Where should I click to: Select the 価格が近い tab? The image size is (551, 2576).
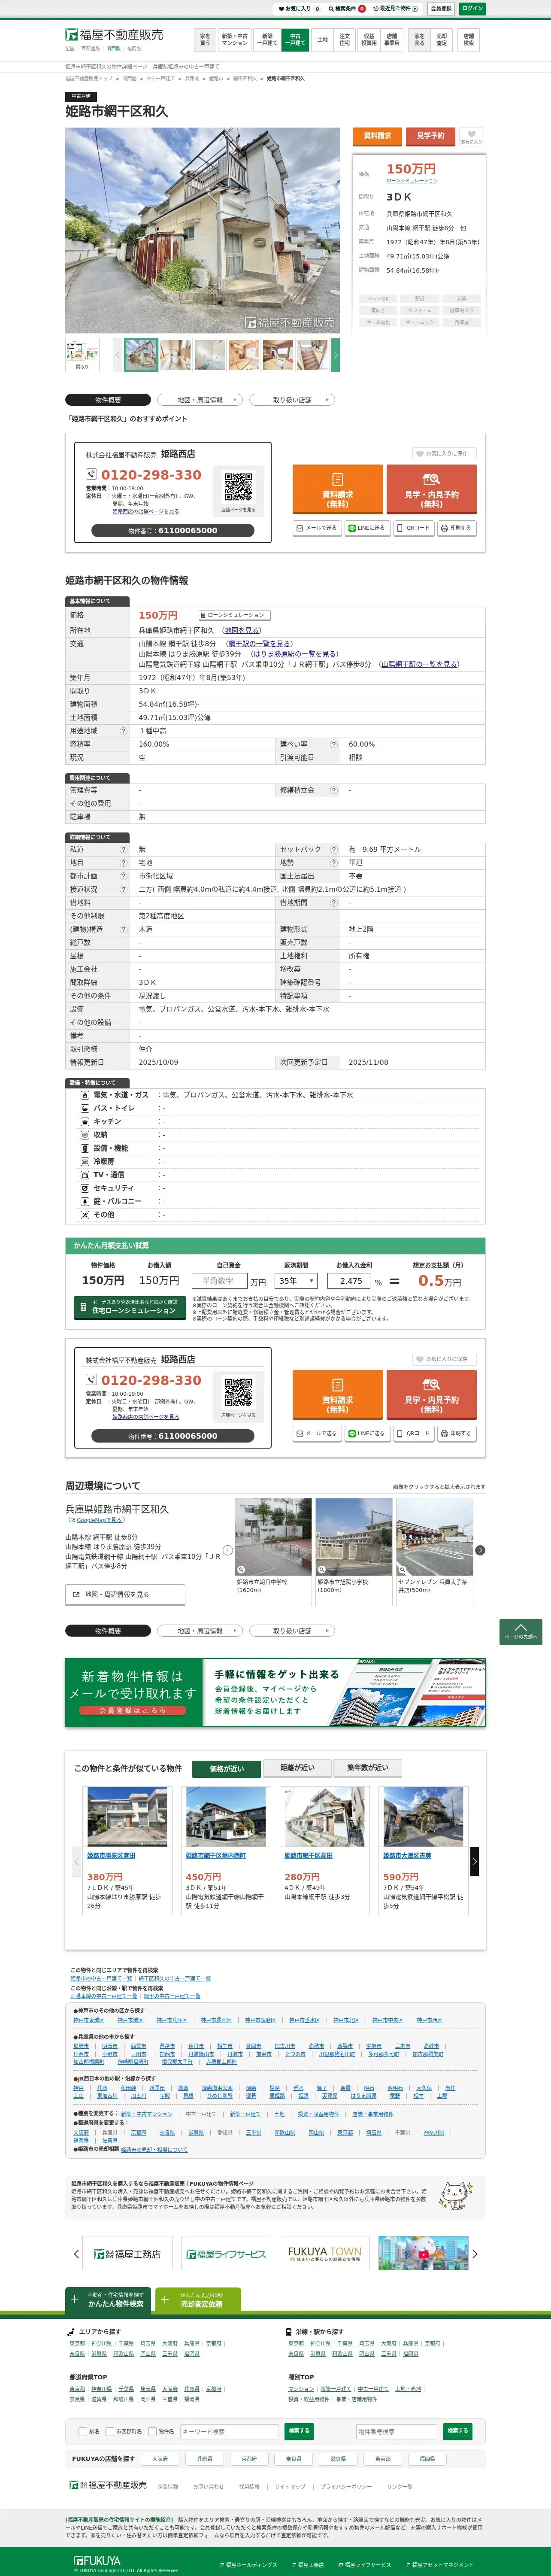tap(226, 1768)
